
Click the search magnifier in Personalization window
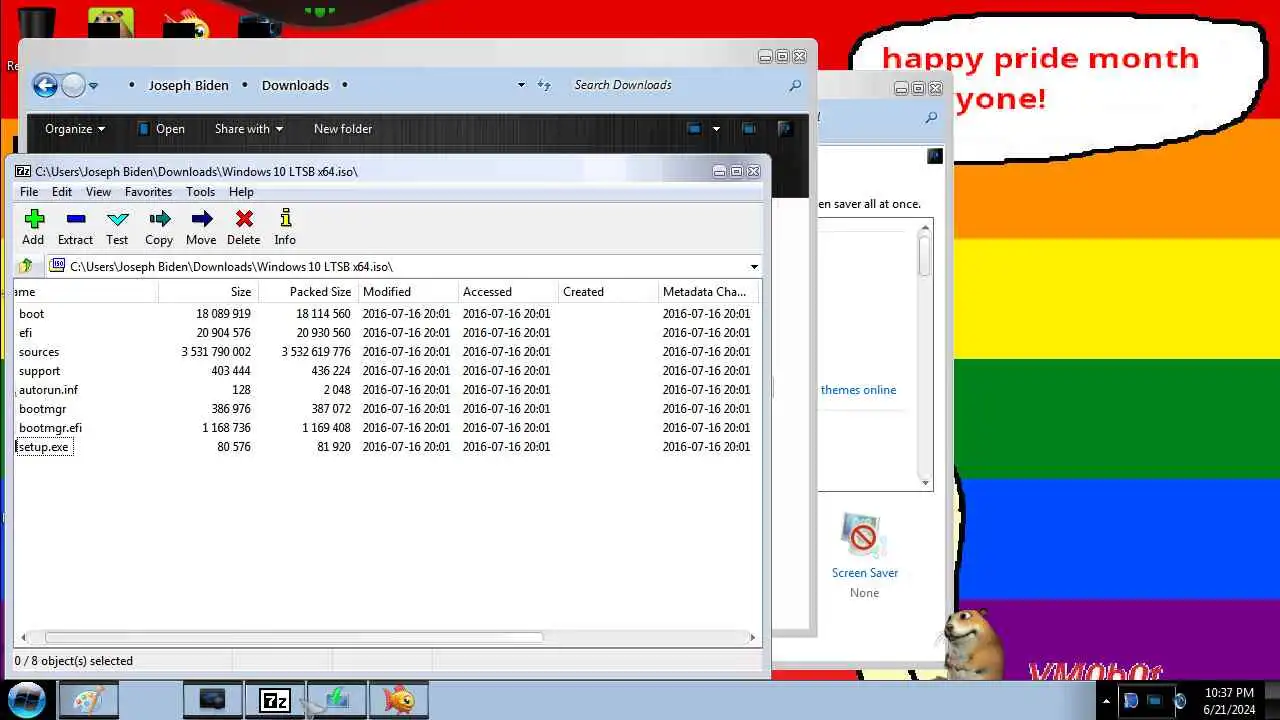[931, 117]
